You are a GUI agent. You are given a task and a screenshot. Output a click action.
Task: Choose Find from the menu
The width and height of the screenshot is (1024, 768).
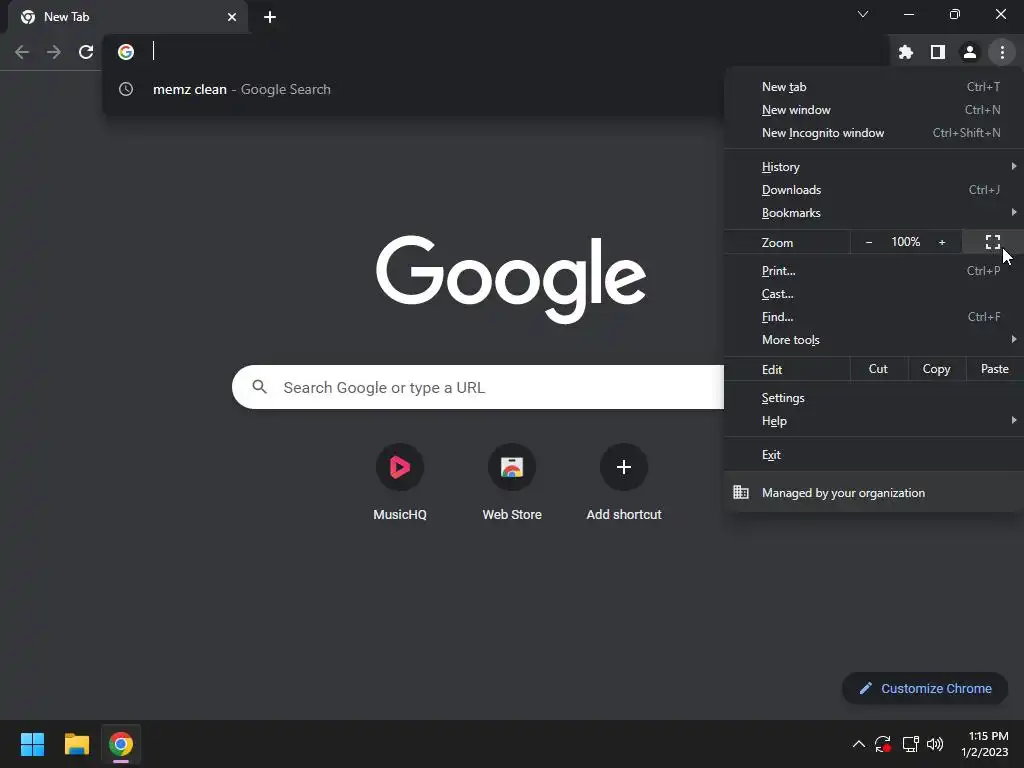pyautogui.click(x=874, y=317)
